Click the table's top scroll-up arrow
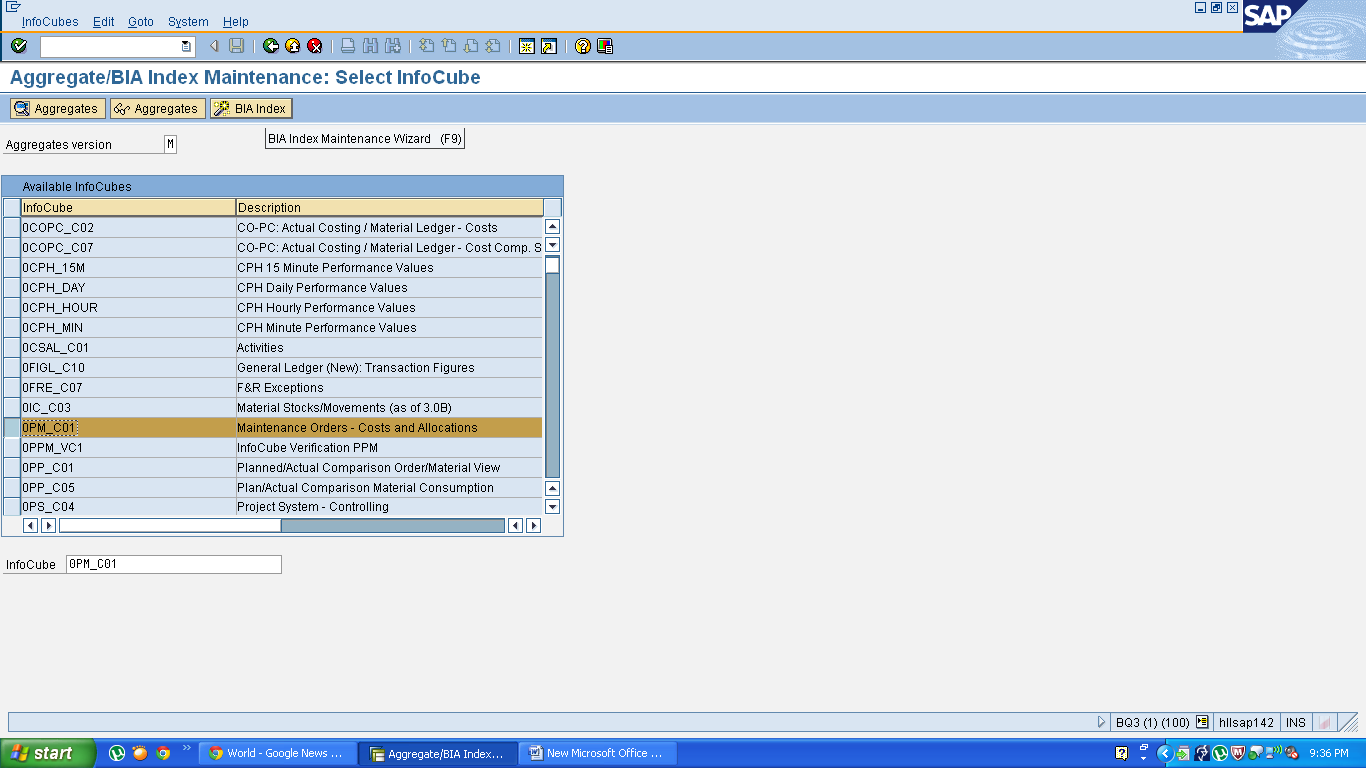Screen dimensions: 1366x768 (552, 227)
